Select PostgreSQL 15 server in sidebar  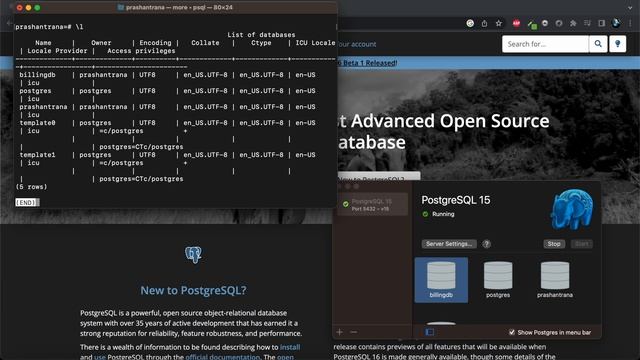tap(373, 204)
